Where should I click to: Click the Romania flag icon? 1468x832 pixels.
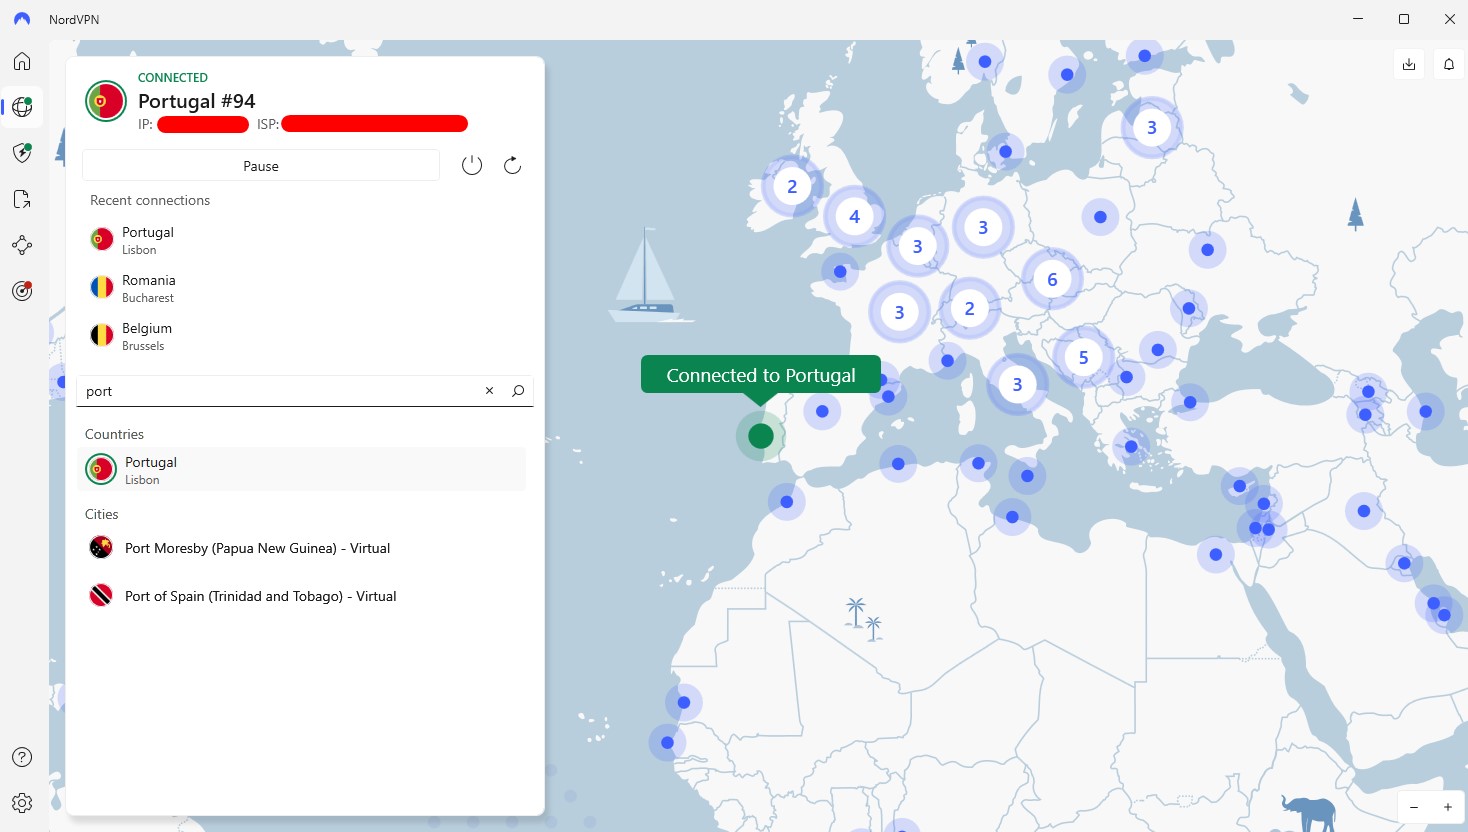pyautogui.click(x=102, y=288)
